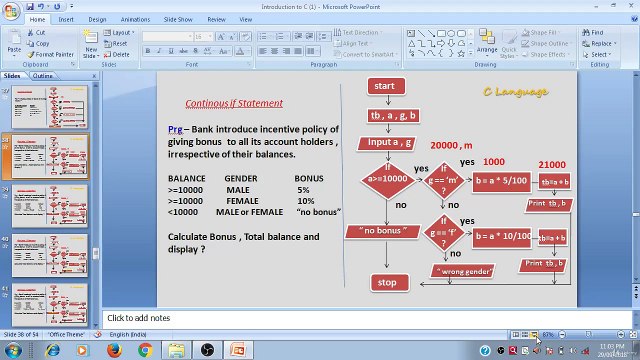Cut the selection with scissors icon

pyautogui.click(x=37, y=32)
